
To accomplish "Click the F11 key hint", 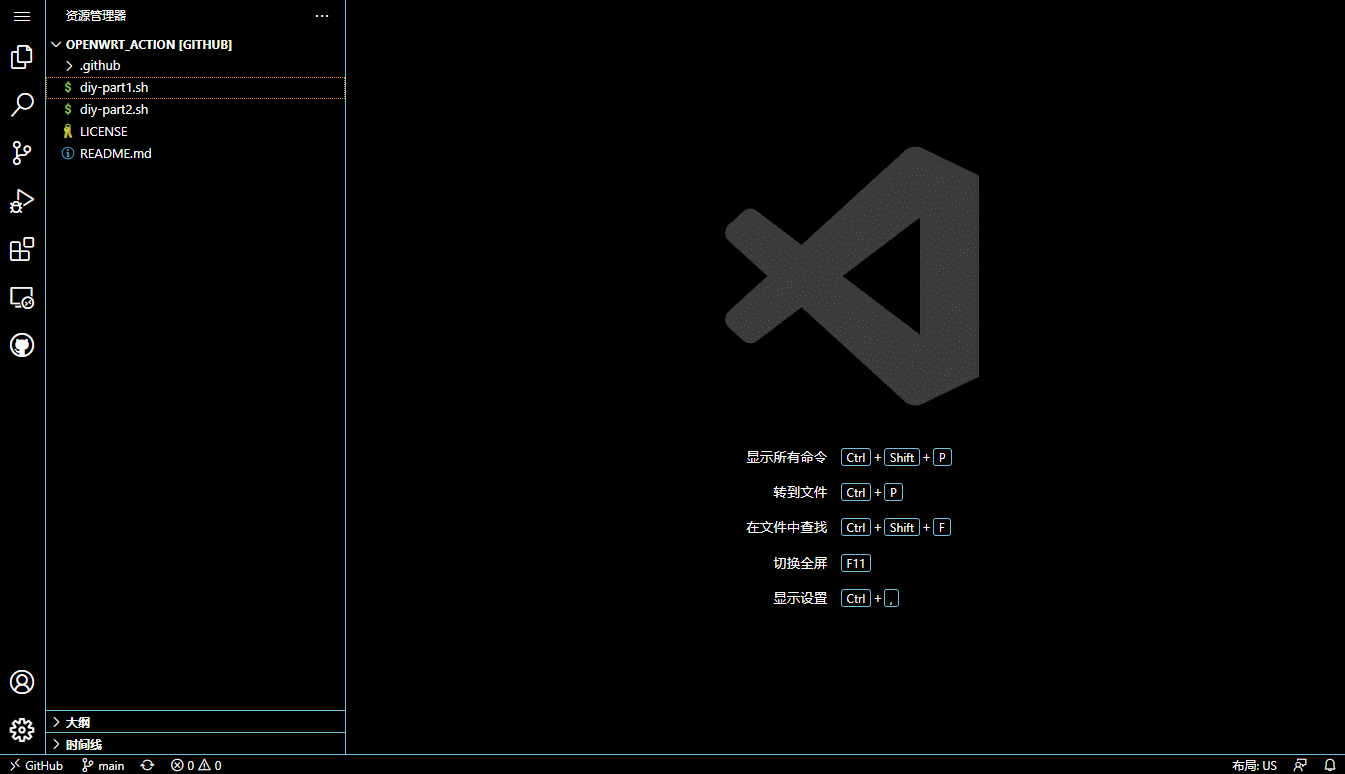I will [x=856, y=563].
